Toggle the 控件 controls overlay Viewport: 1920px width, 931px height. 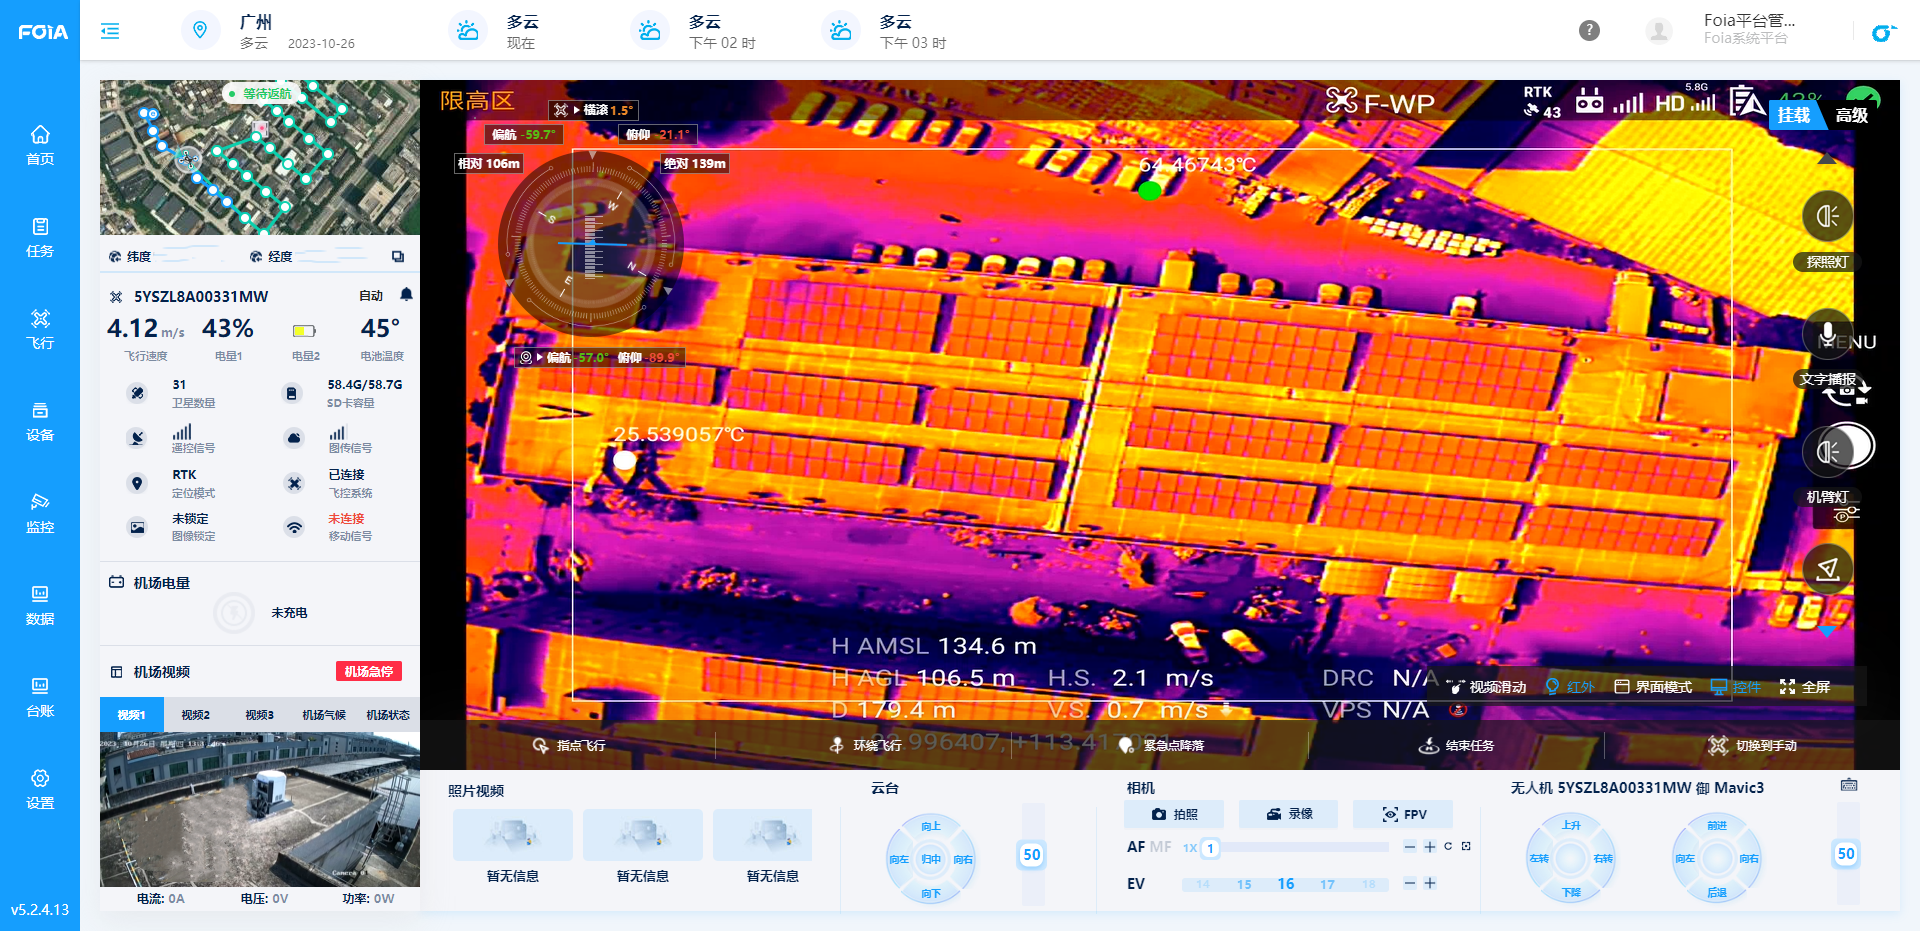(1735, 687)
